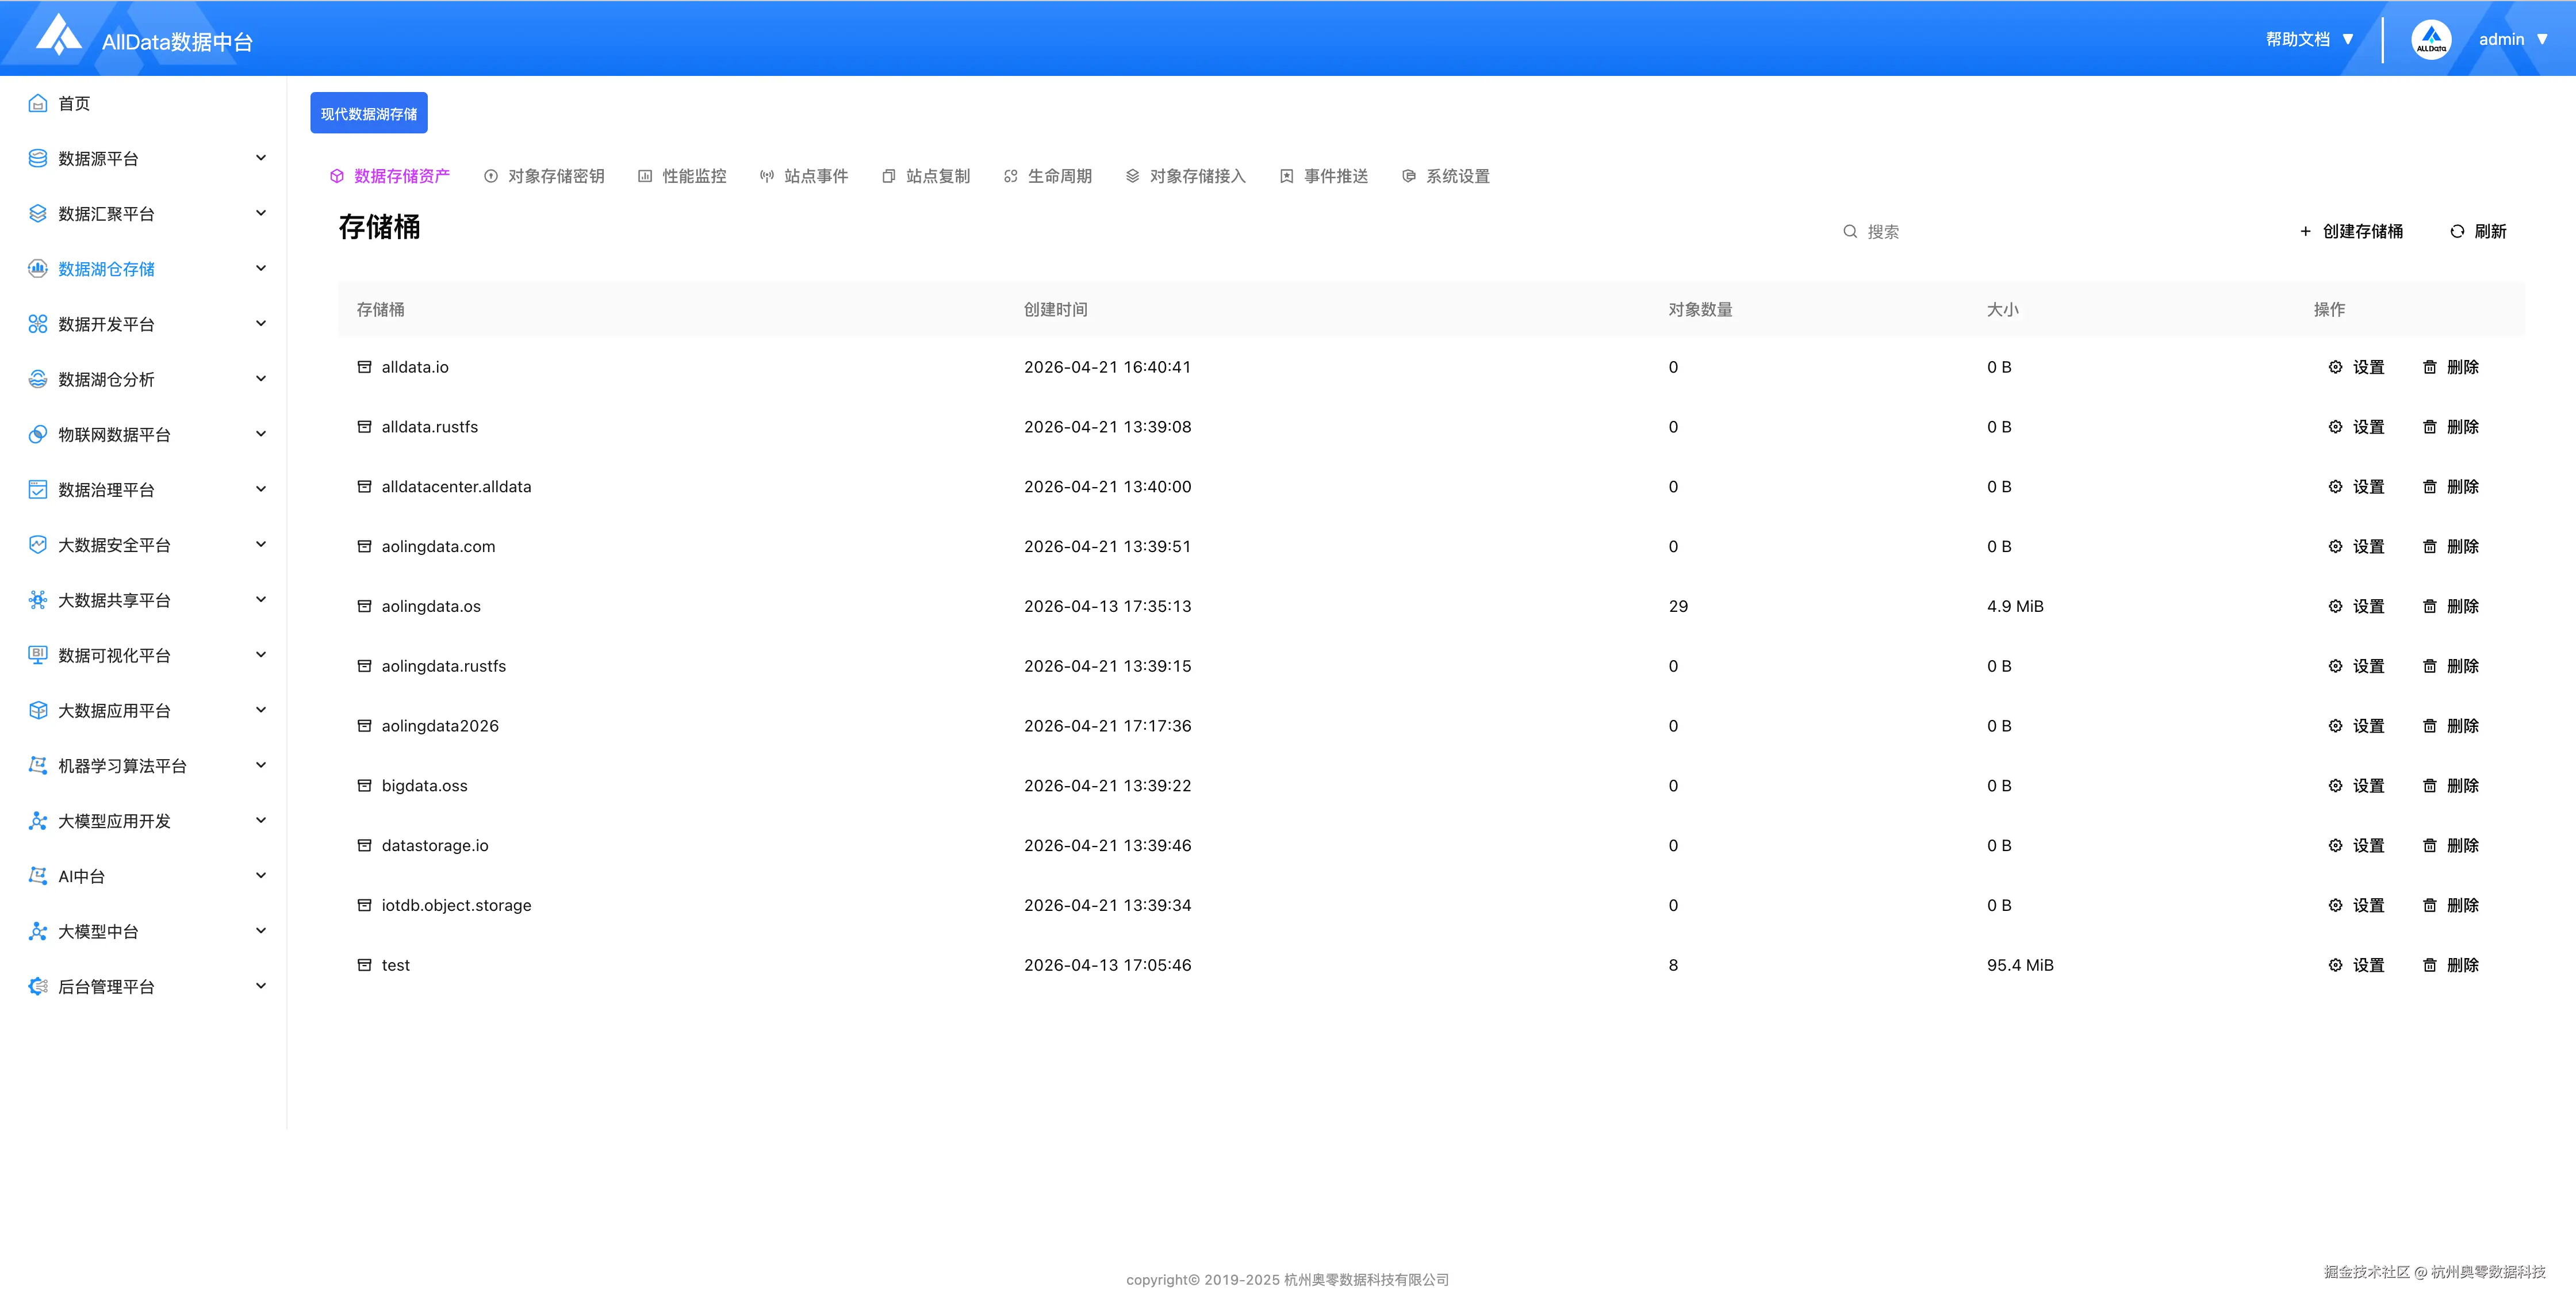Expand the 数据源平台 menu chevron
2576x1310 pixels.
pyautogui.click(x=261, y=158)
